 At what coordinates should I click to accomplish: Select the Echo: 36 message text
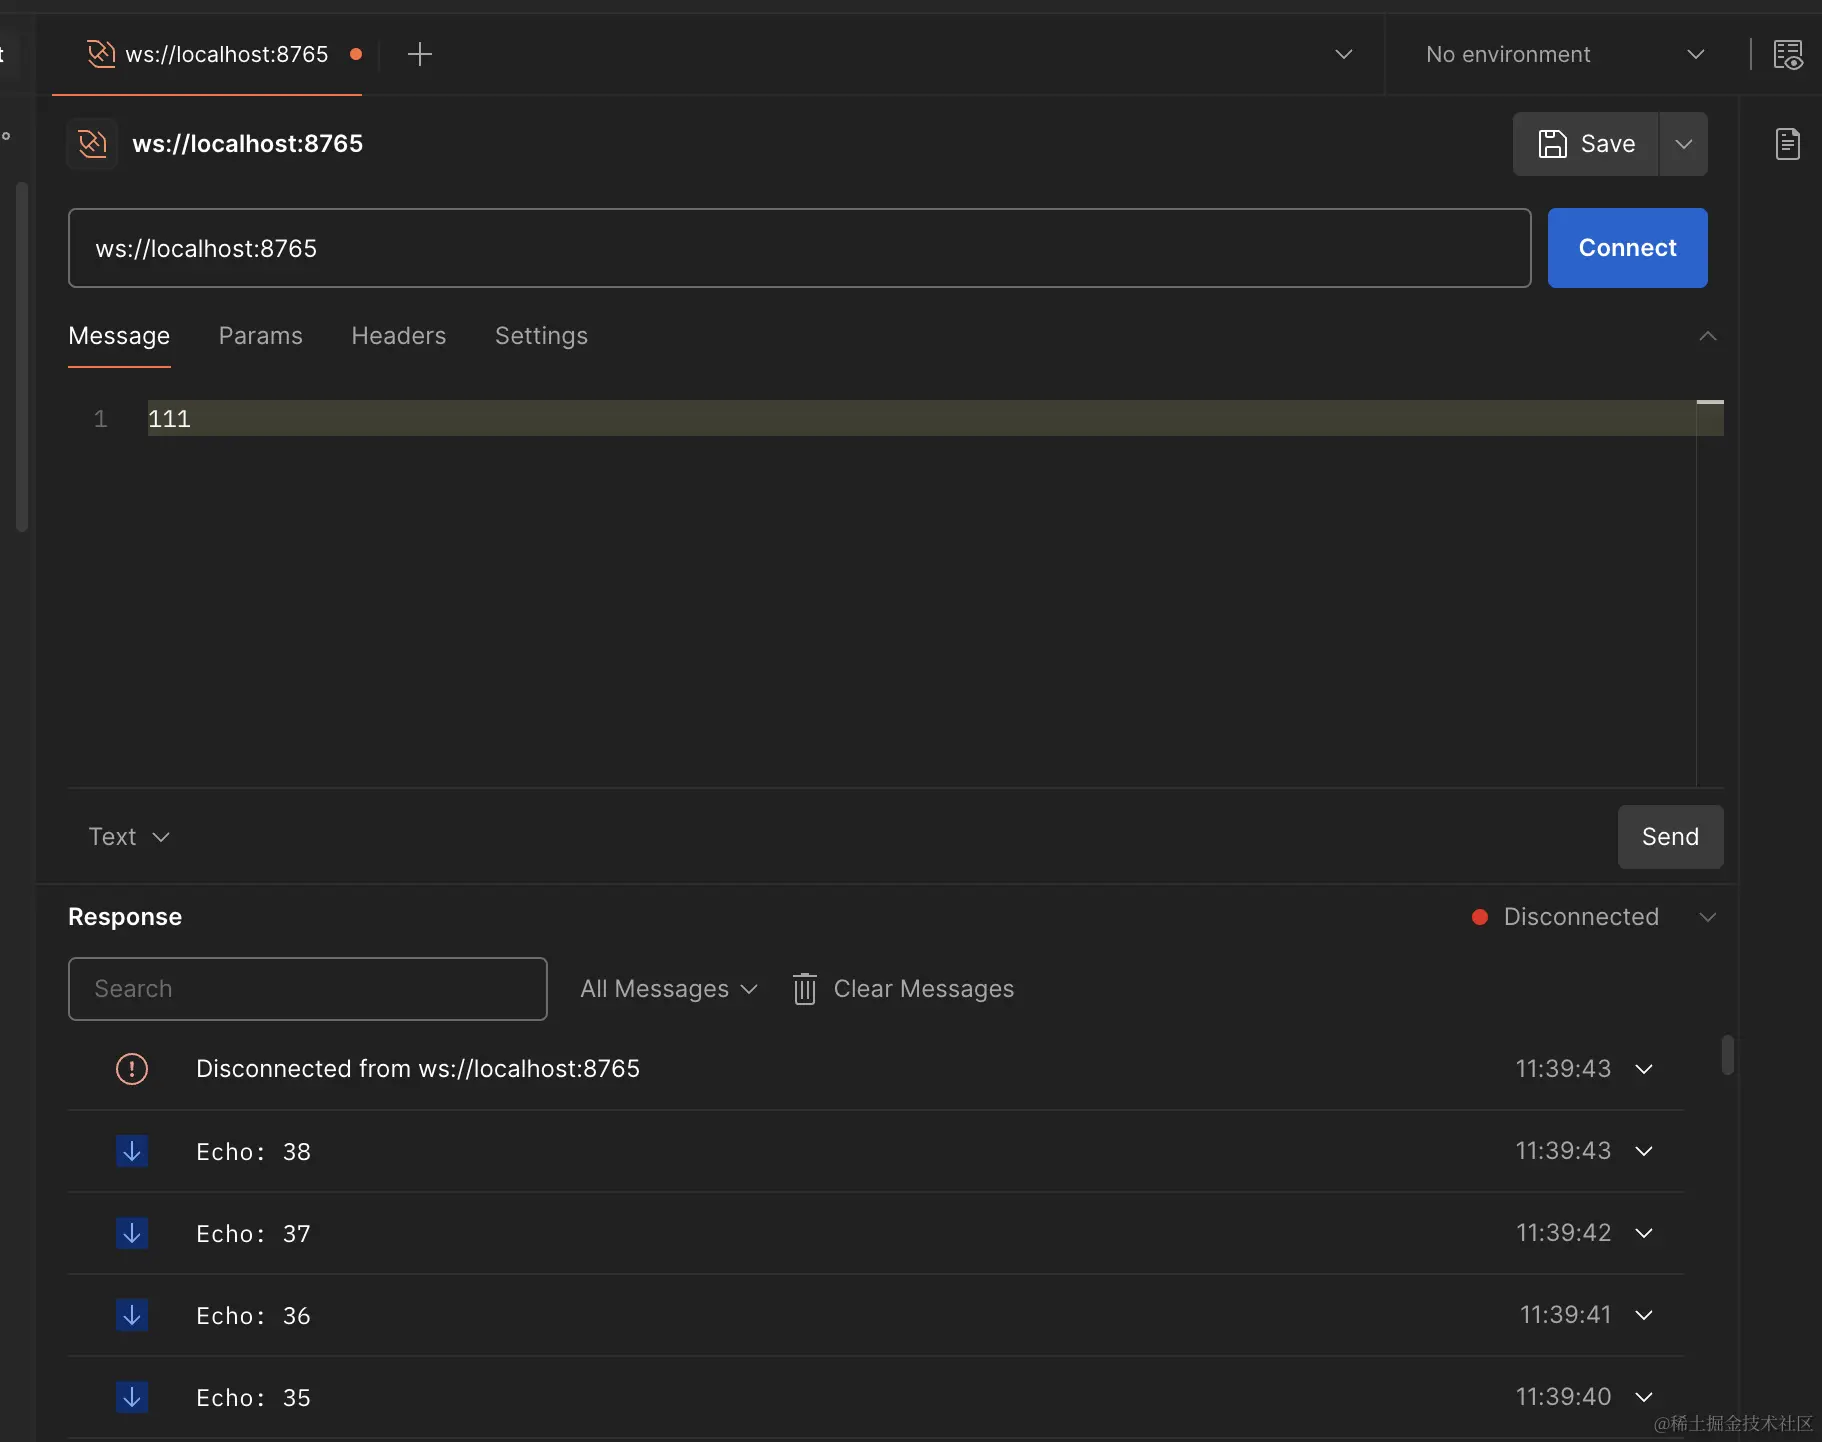tap(254, 1316)
